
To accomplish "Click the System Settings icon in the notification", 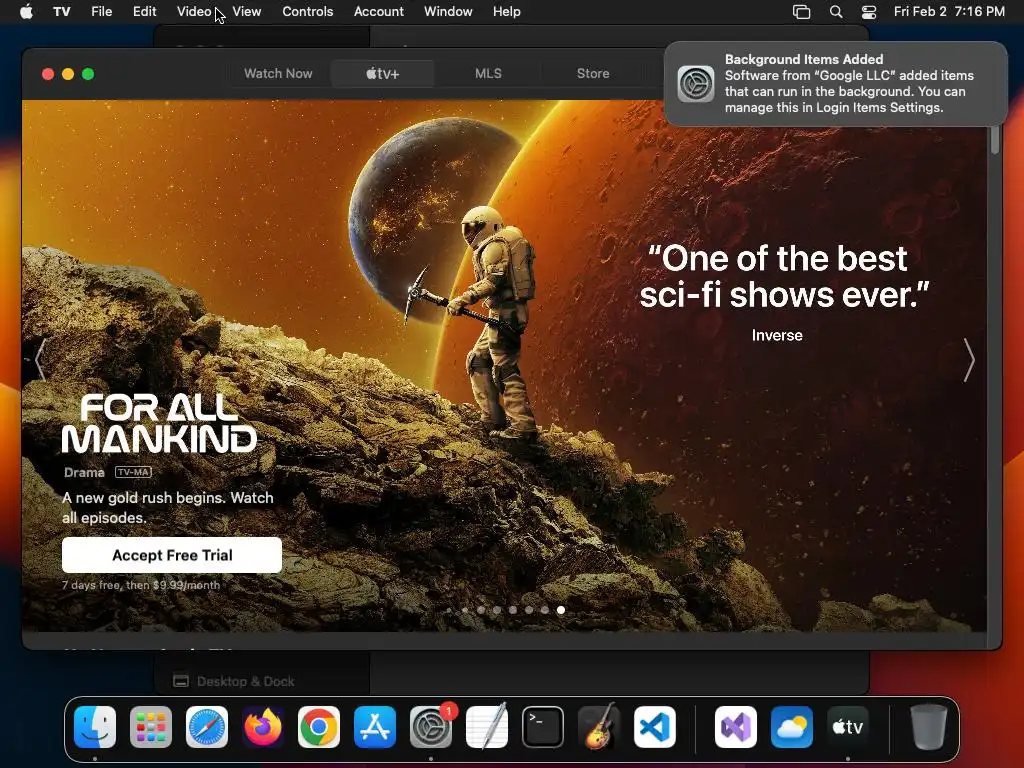I will pos(696,84).
